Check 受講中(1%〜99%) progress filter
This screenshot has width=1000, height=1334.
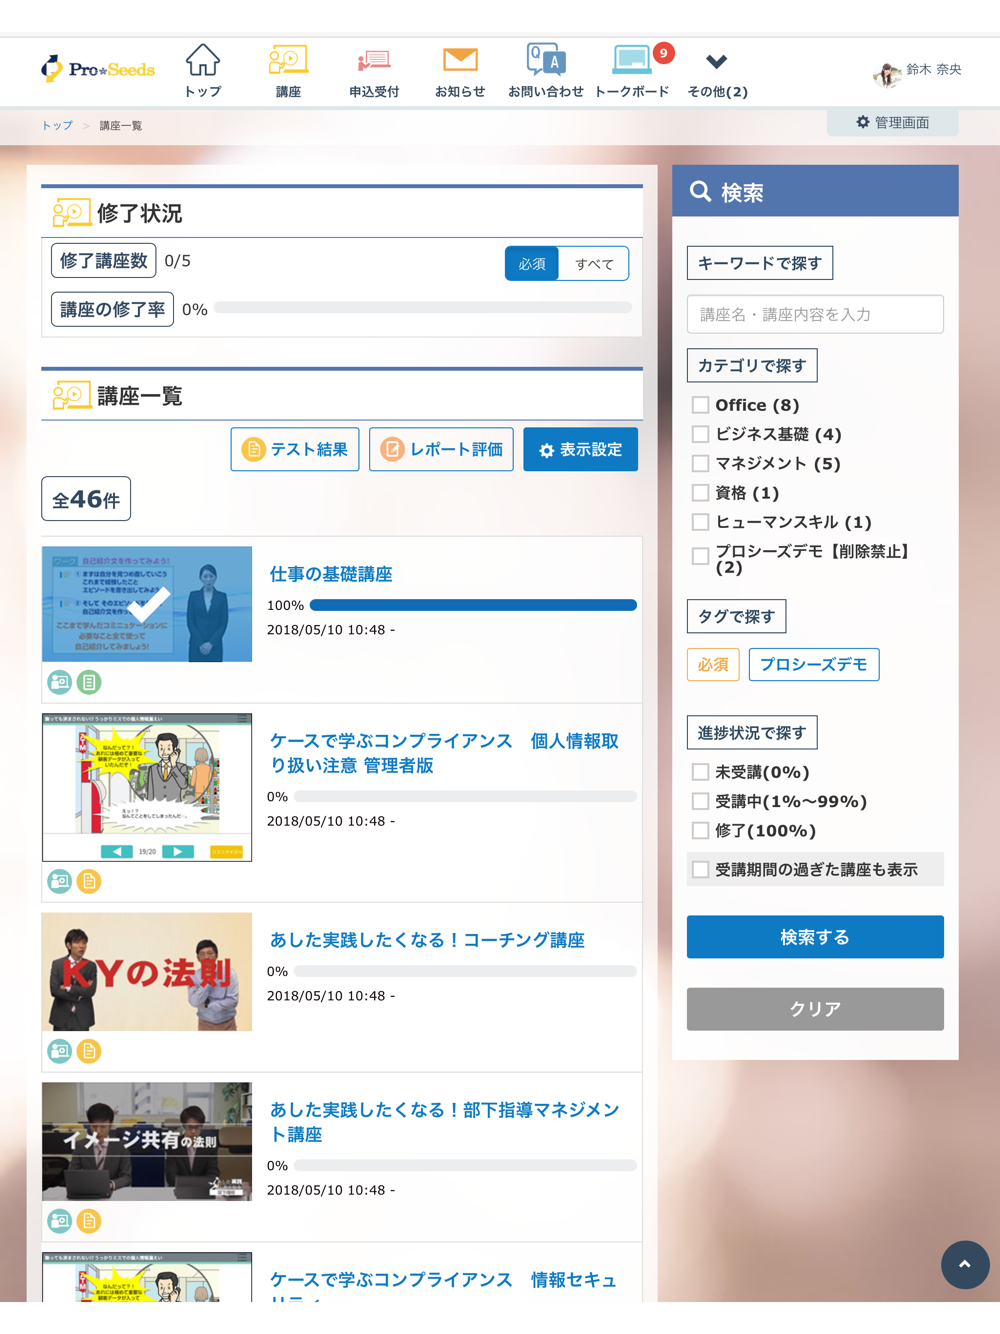tap(701, 801)
